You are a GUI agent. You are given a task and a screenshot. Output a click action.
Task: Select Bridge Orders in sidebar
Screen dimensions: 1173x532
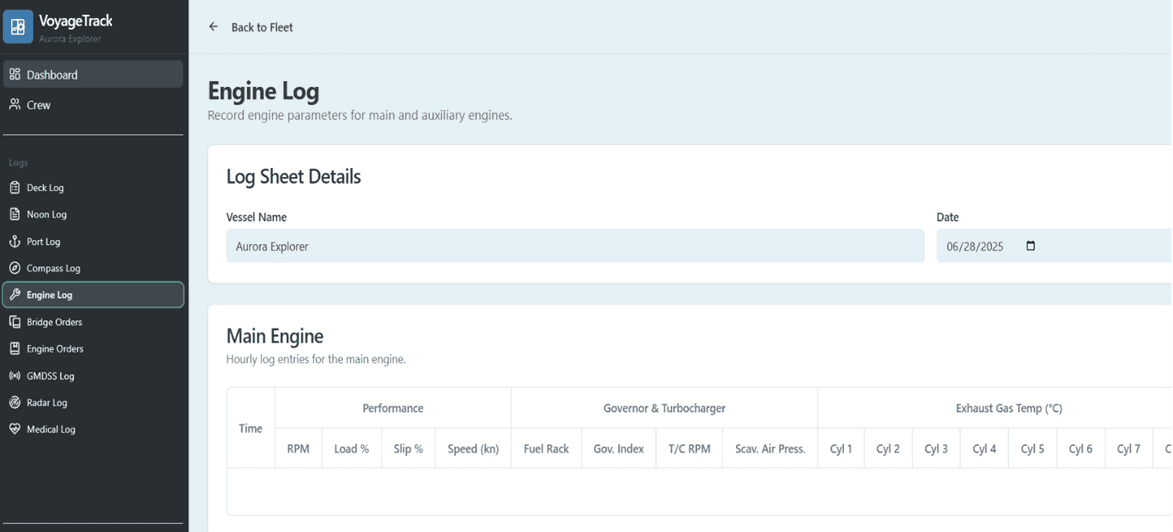pyautogui.click(x=54, y=322)
